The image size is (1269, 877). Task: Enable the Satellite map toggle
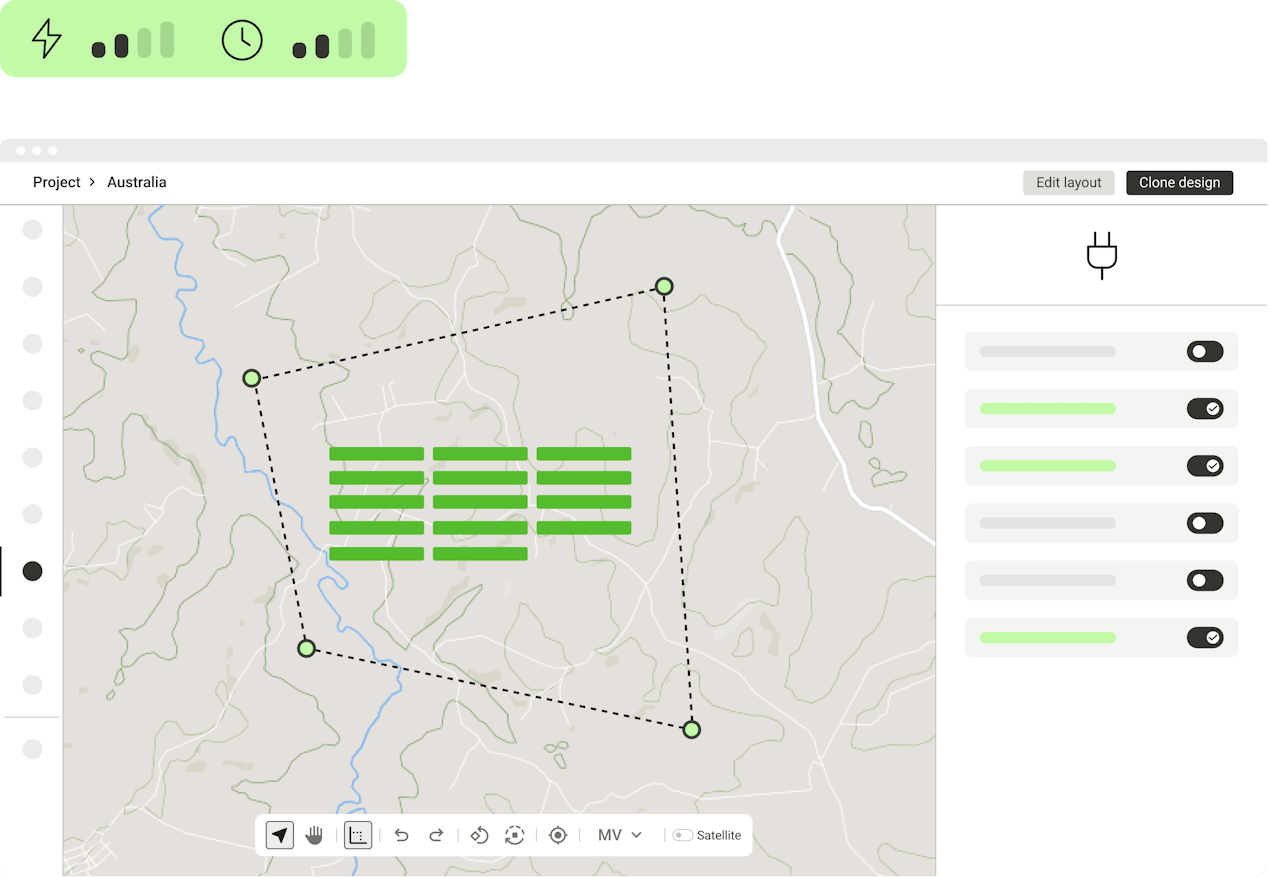point(683,835)
